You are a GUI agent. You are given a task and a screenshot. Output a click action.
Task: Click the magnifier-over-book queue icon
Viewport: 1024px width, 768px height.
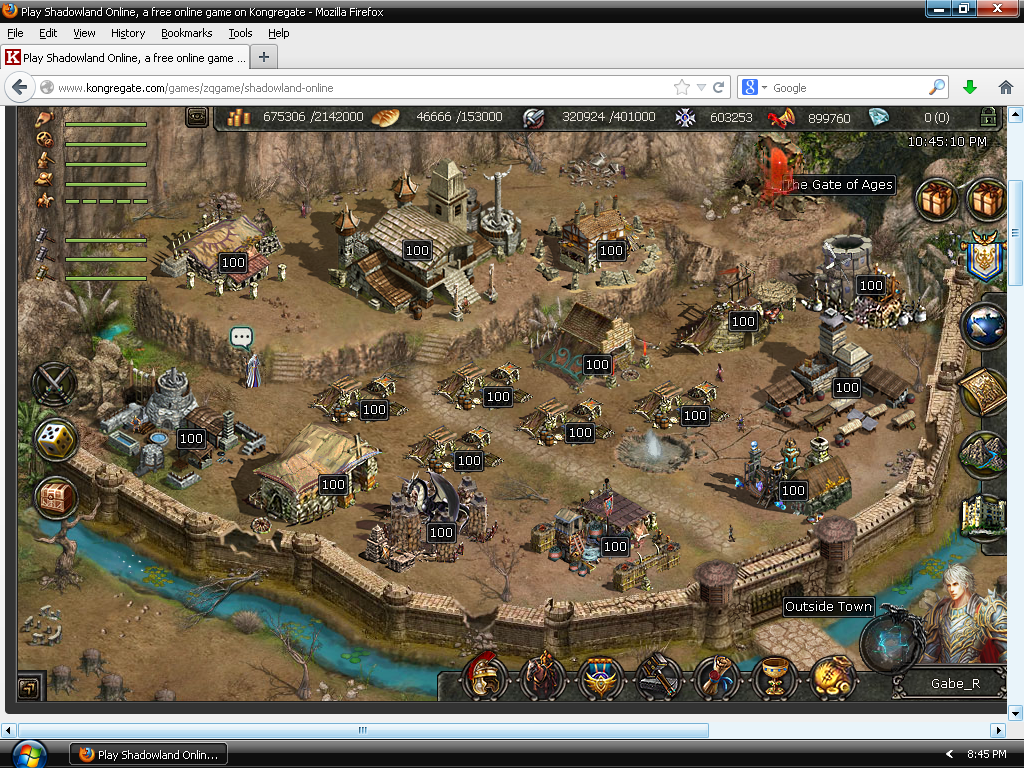[44, 179]
